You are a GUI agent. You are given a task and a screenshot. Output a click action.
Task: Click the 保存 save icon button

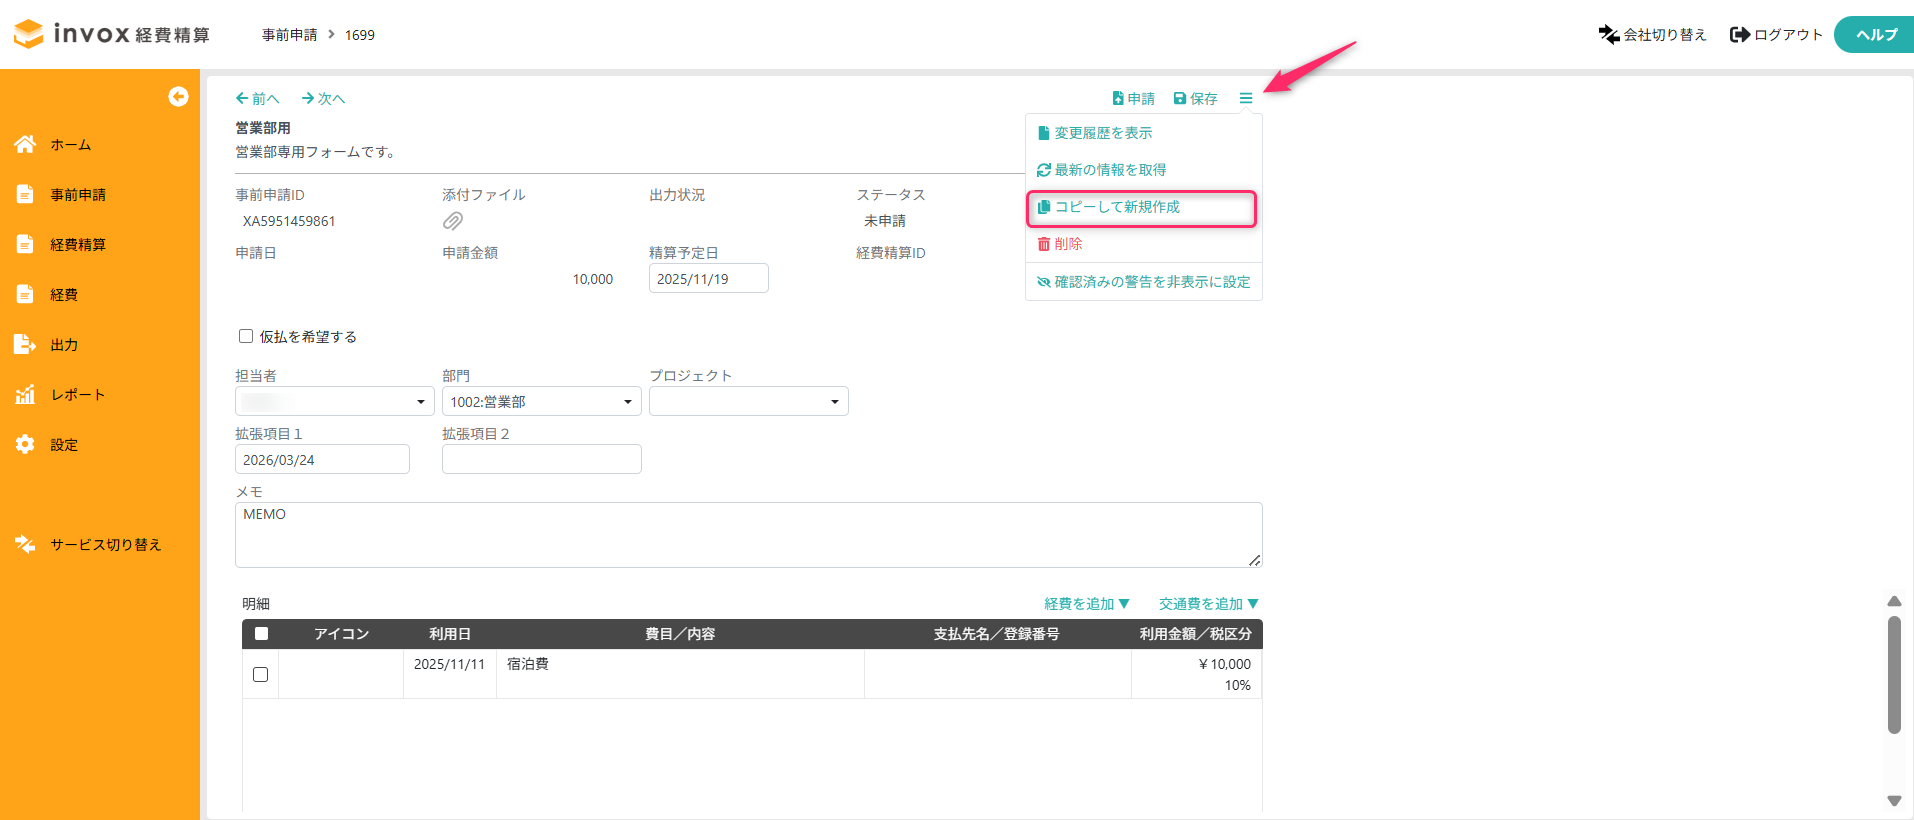pyautogui.click(x=1195, y=98)
